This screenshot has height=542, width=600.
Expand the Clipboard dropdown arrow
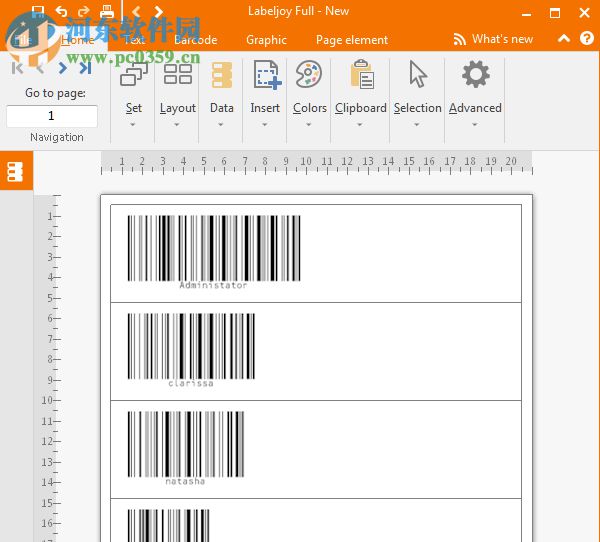[360, 124]
